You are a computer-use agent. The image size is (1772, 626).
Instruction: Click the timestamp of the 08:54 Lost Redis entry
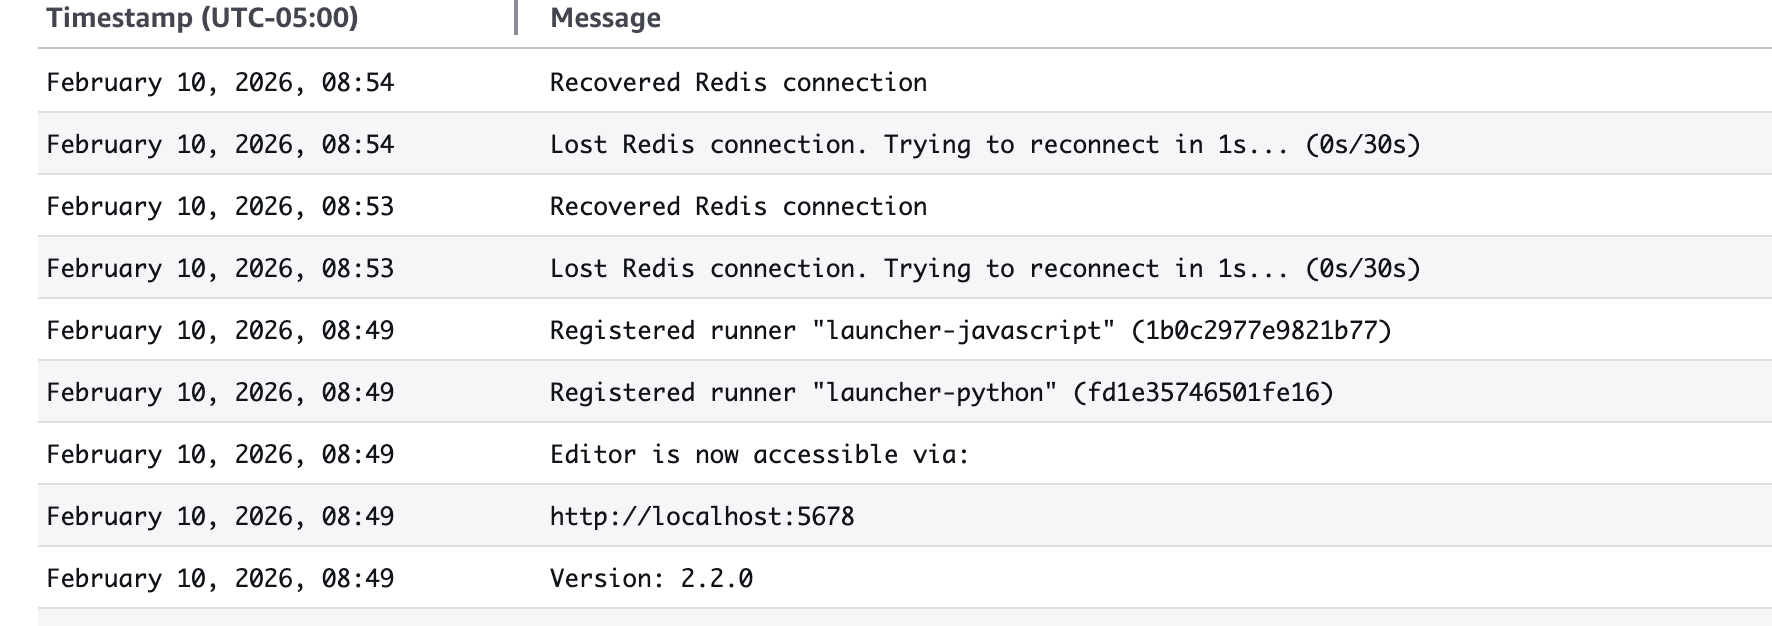(220, 145)
